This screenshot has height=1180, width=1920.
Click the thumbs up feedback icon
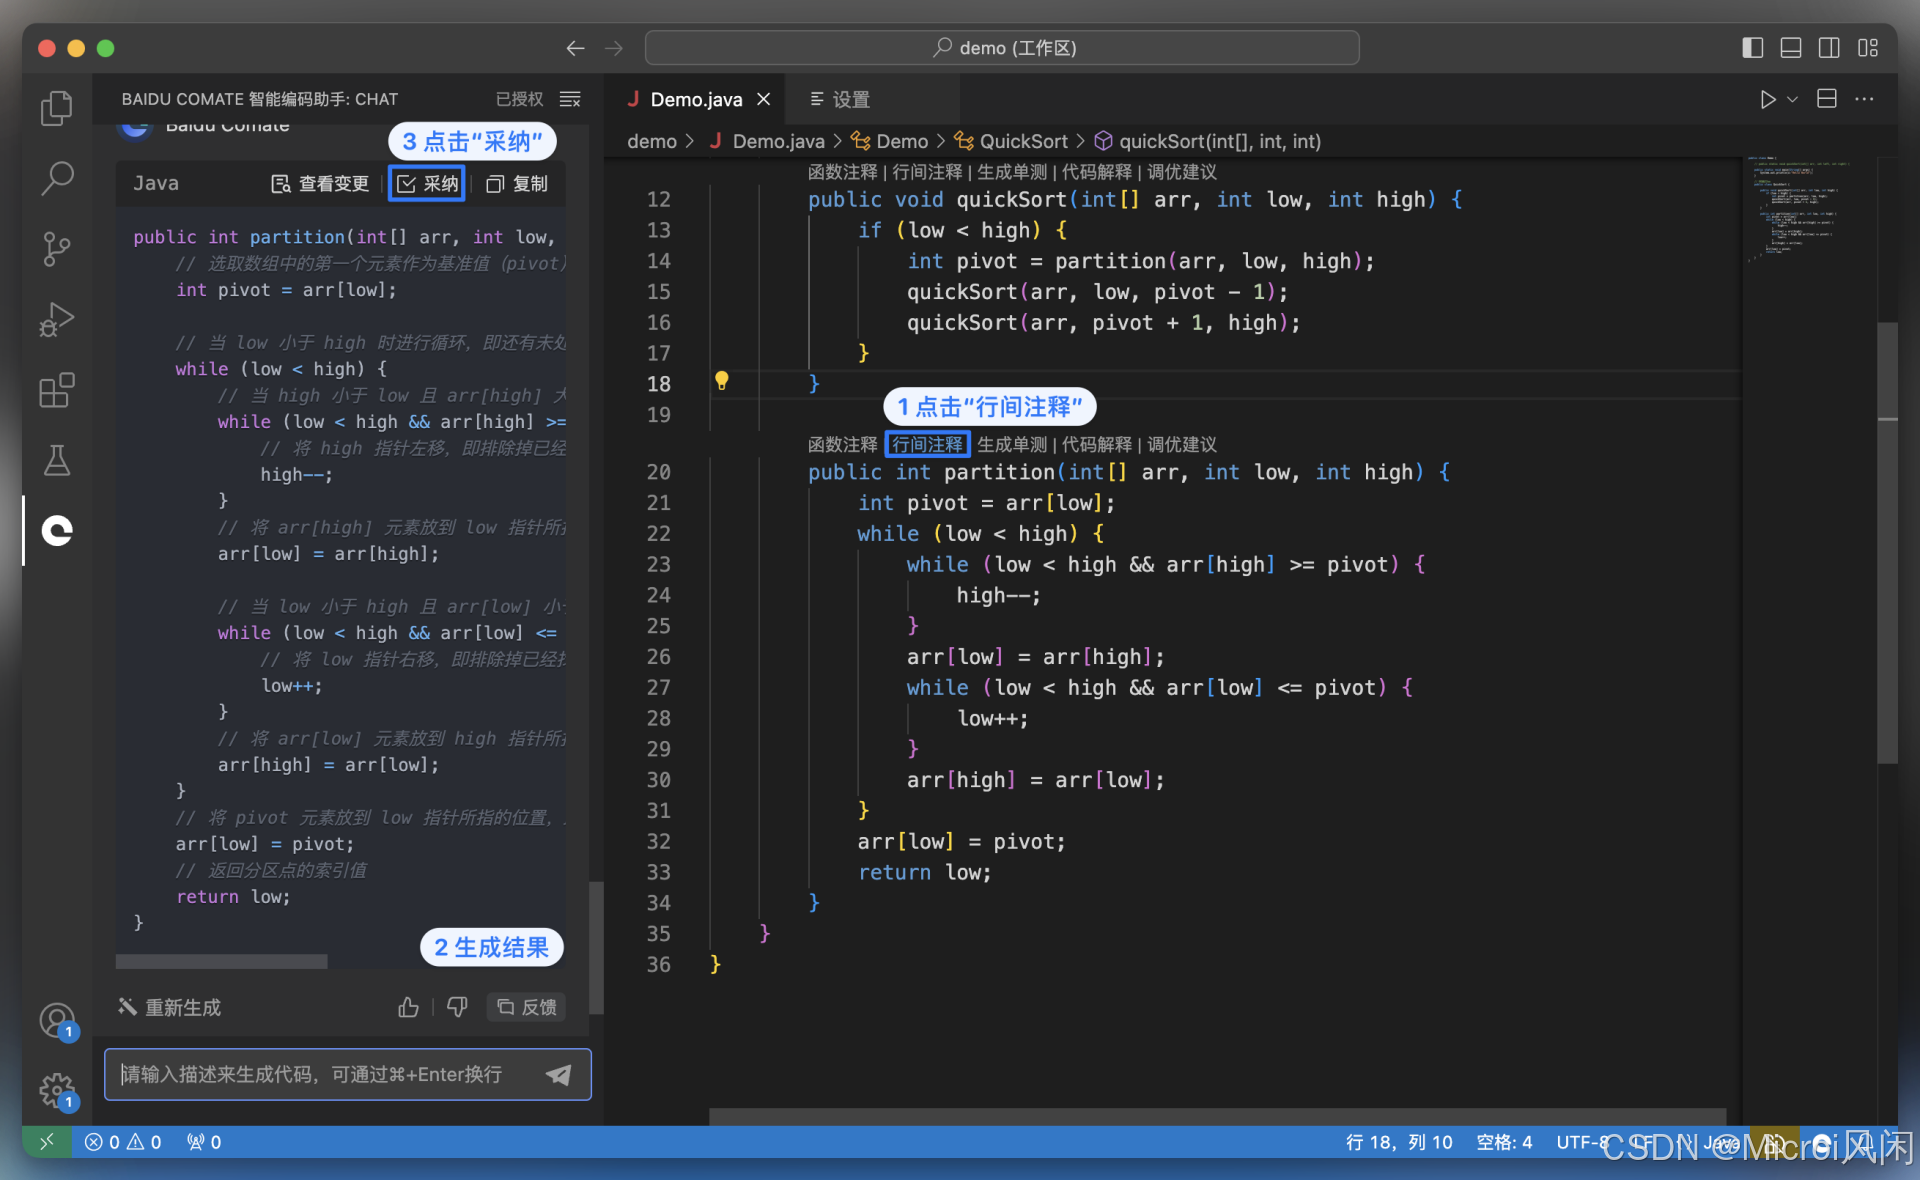tap(408, 1007)
